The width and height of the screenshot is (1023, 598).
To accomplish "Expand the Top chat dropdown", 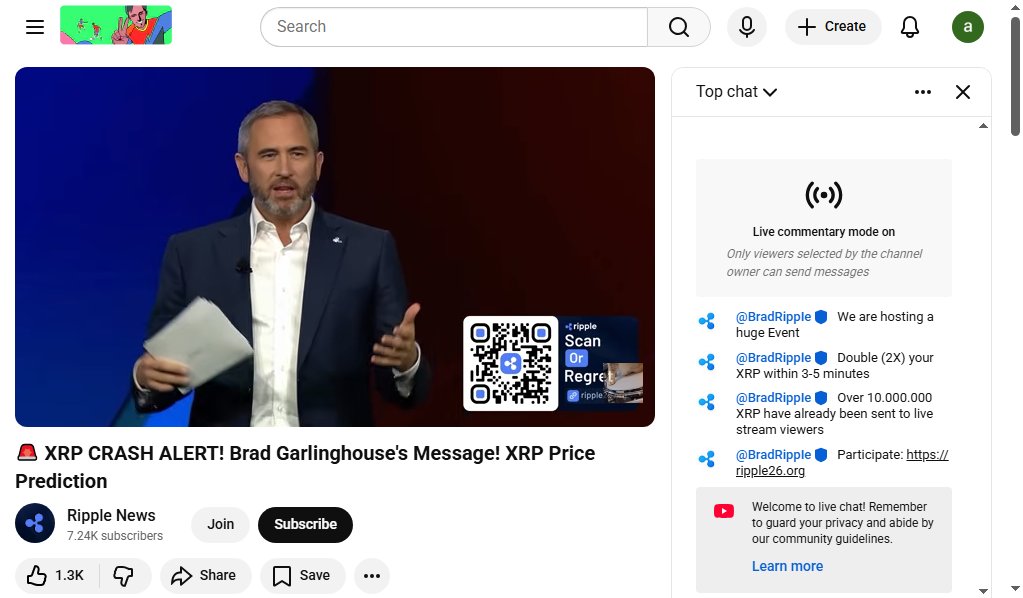I will coord(736,91).
